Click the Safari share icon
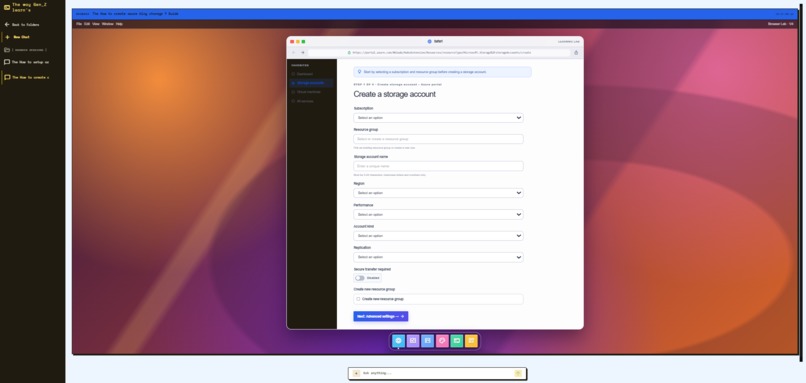Viewport: 806px width, 383px height. click(x=576, y=52)
